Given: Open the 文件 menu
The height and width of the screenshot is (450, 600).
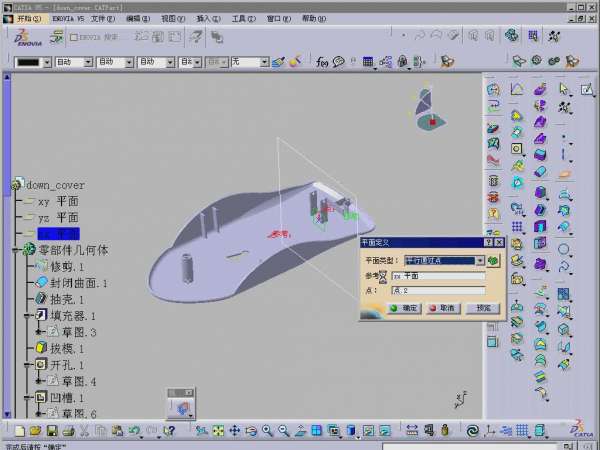Looking at the screenshot, I should pyautogui.click(x=103, y=18).
